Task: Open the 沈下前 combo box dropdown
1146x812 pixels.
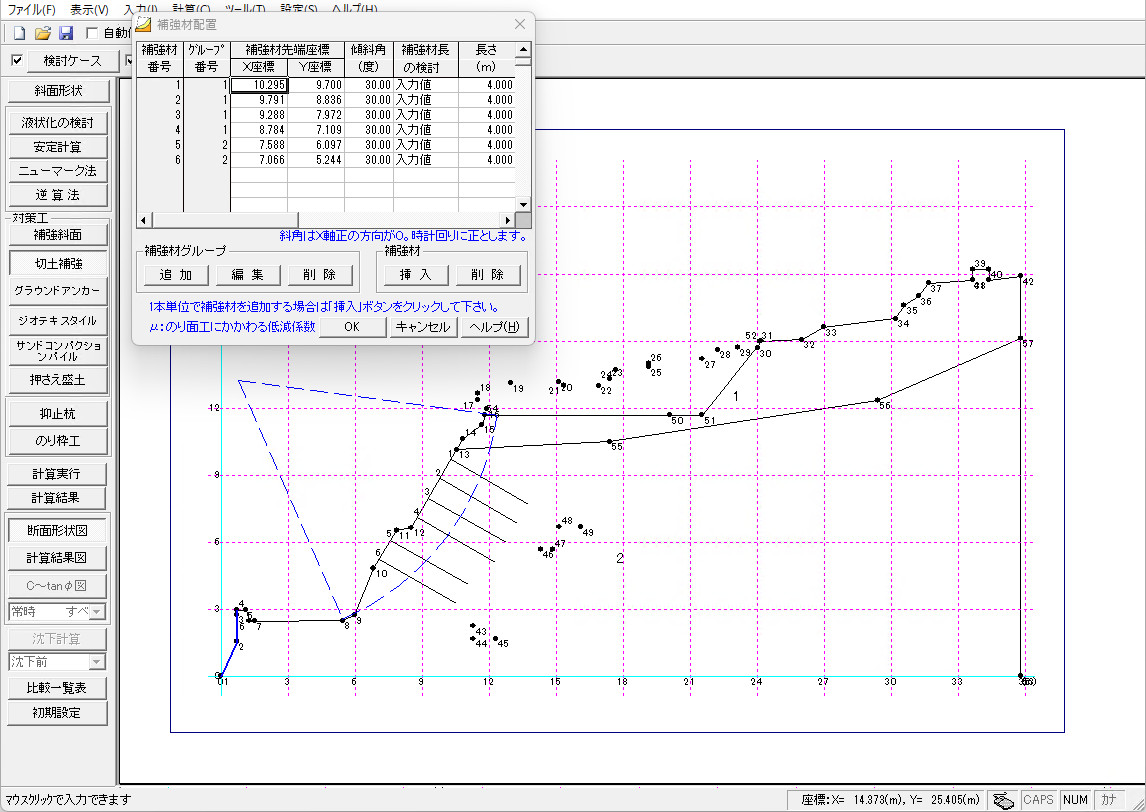Action: pyautogui.click(x=97, y=662)
